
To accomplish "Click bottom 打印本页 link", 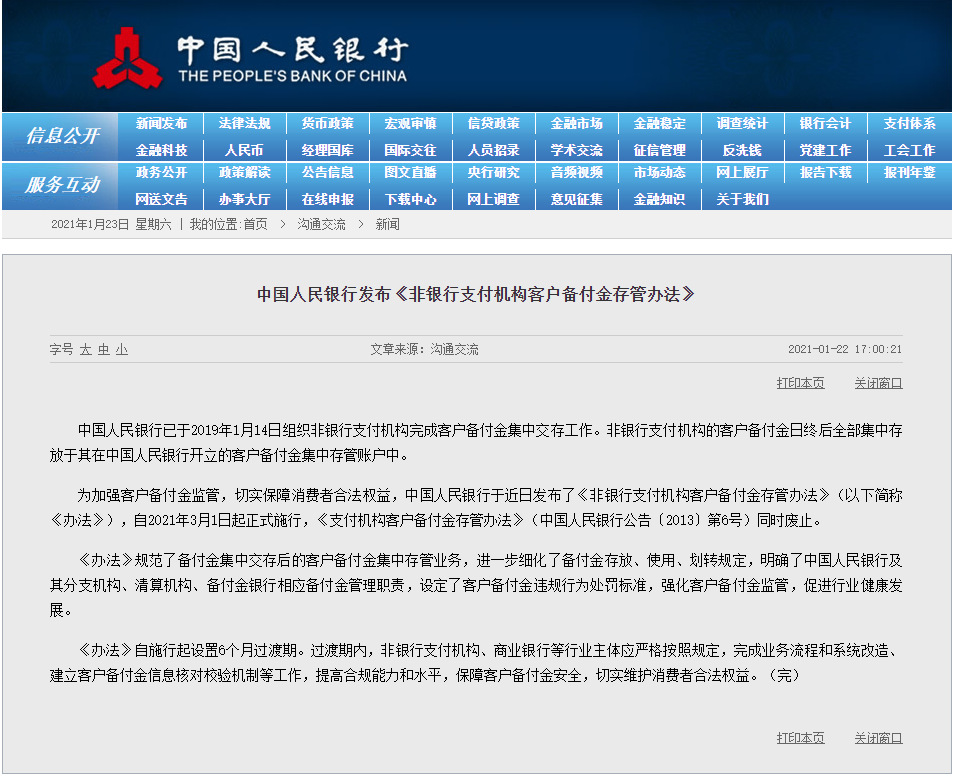I will pos(800,738).
